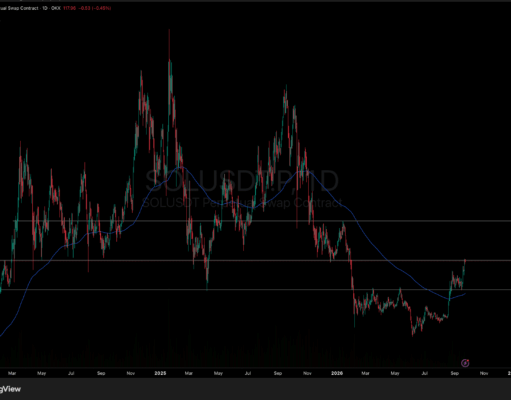
Task: Pick the 2026 label on time axis
Action: pyautogui.click(x=337, y=373)
